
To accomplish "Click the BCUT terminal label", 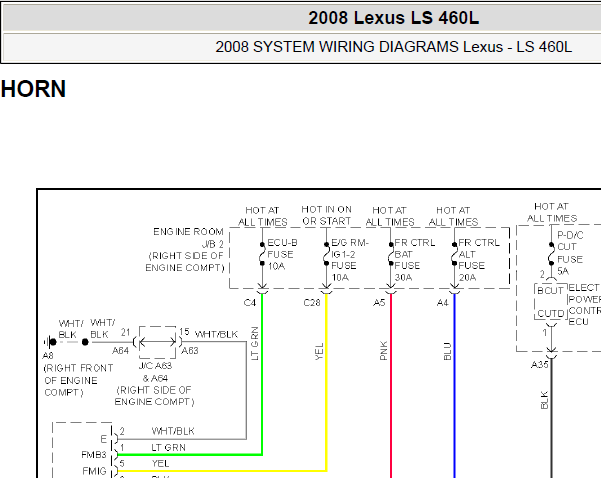I will pyautogui.click(x=550, y=291).
